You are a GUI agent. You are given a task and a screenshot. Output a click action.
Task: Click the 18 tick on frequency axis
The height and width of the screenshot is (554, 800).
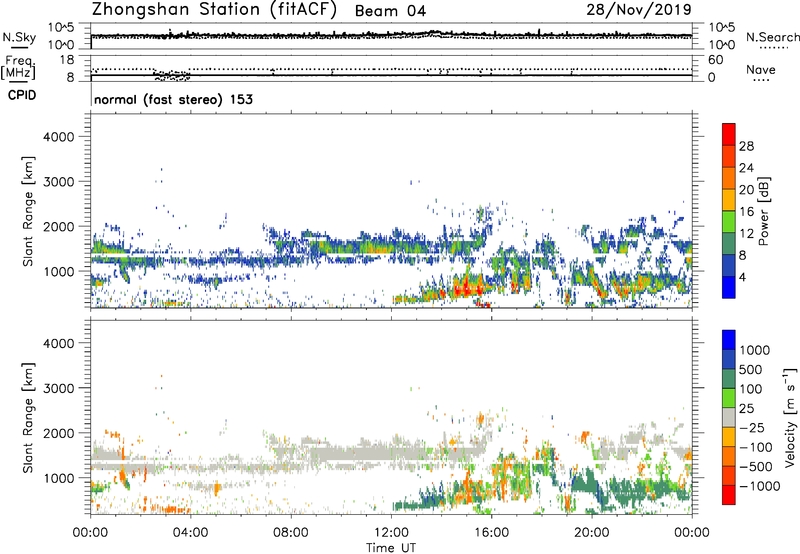coord(67,60)
